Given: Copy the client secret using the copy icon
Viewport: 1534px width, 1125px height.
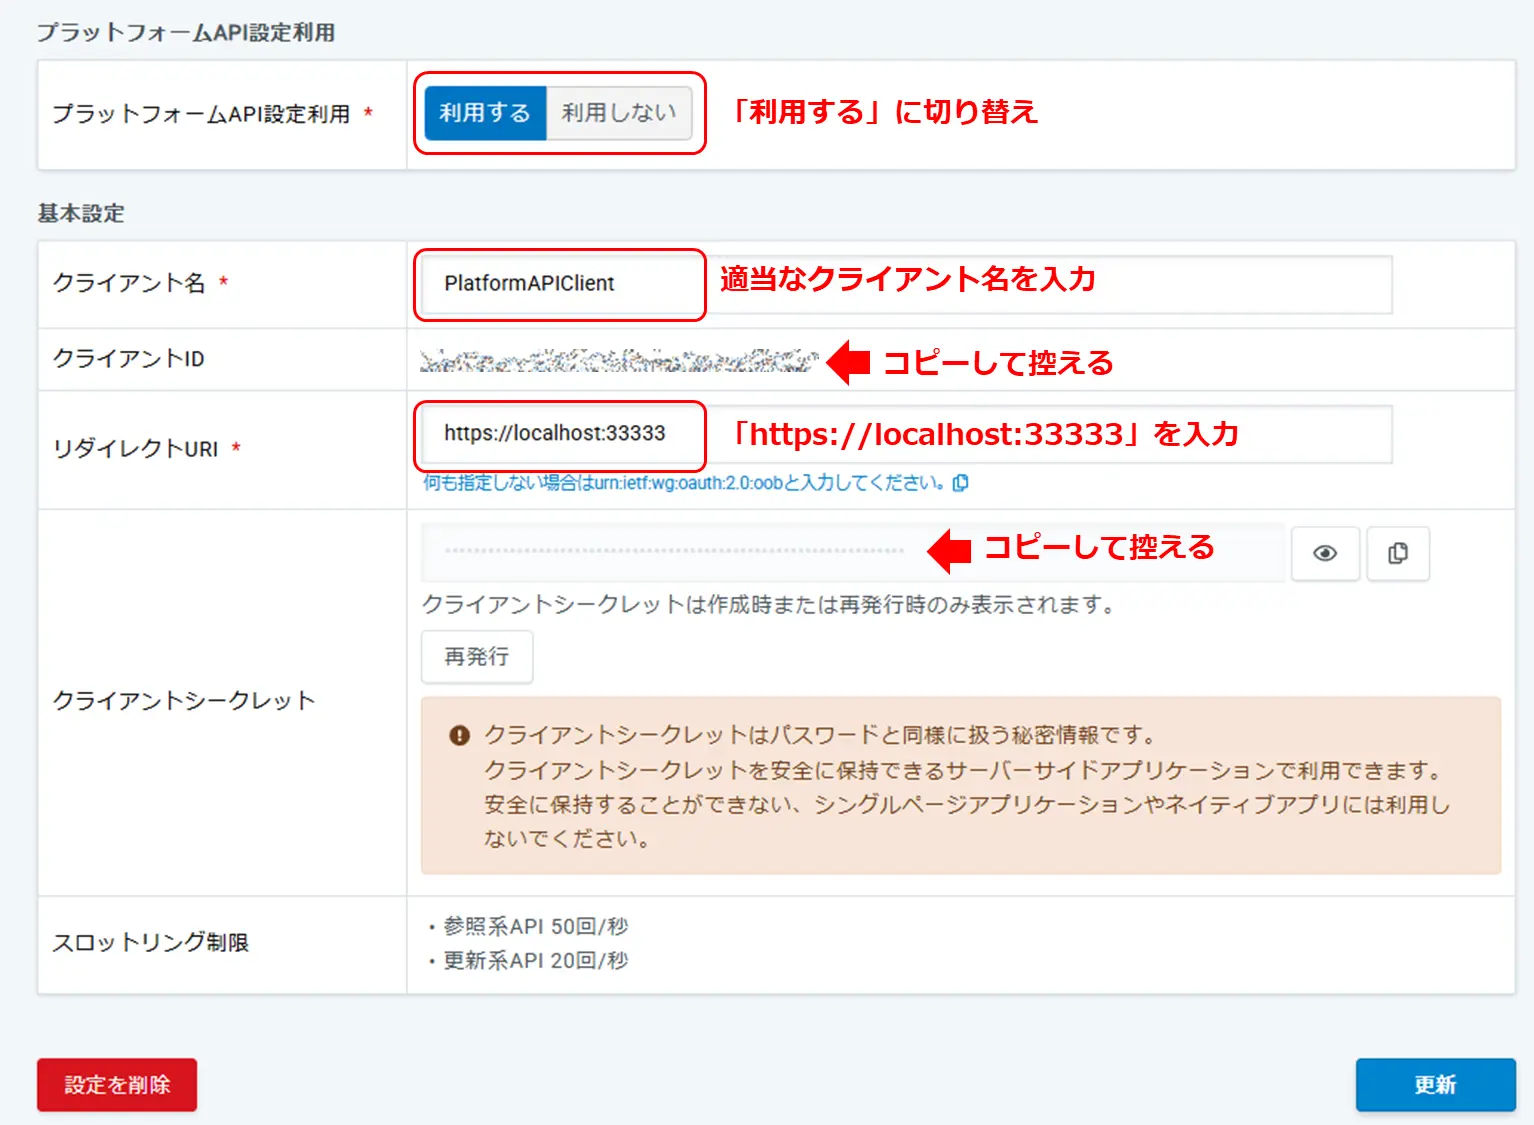Looking at the screenshot, I should [x=1397, y=554].
